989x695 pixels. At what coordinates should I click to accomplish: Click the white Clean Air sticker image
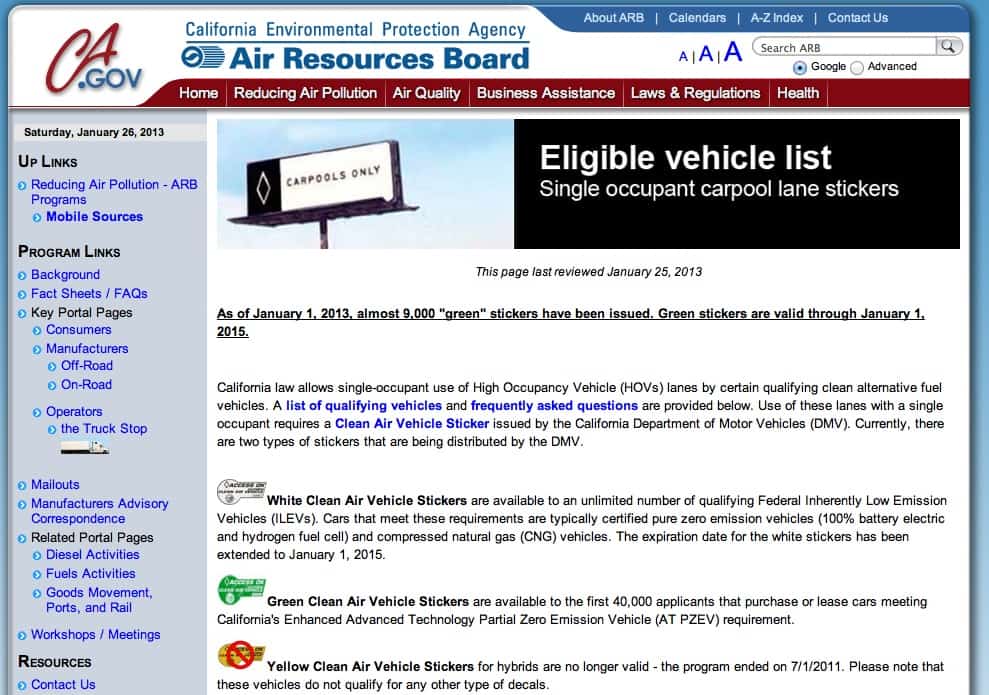click(241, 491)
